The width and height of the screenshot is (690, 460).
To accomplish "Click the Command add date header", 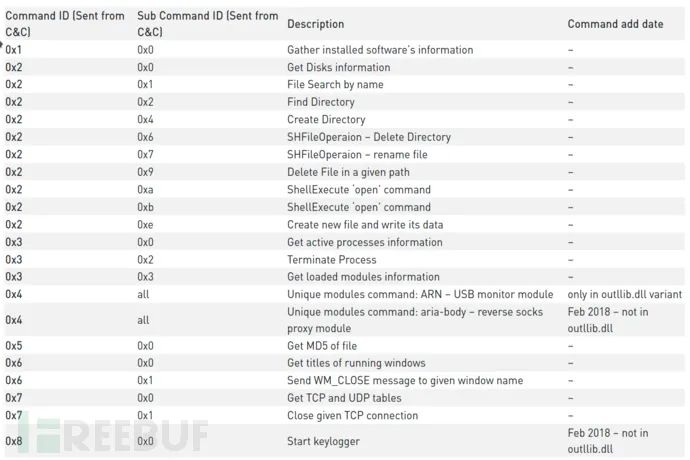I will click(x=615, y=24).
